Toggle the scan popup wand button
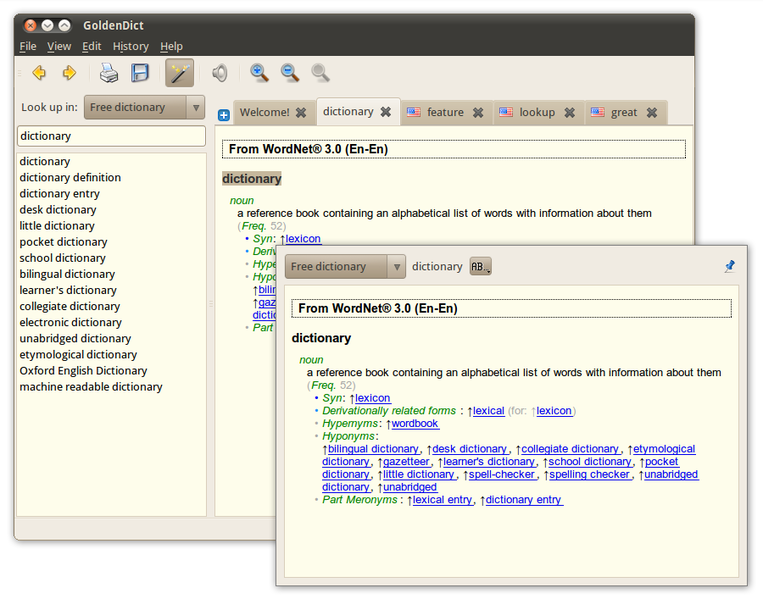This screenshot has height=599, width=763. (x=180, y=73)
